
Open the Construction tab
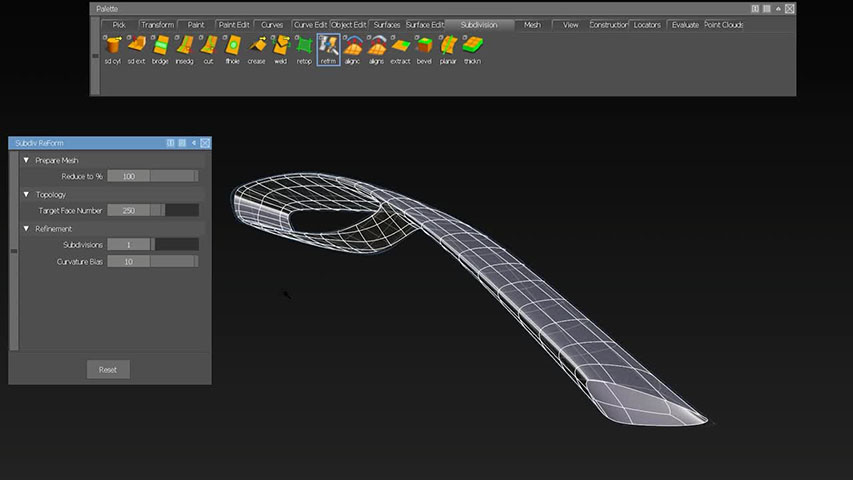coord(609,24)
